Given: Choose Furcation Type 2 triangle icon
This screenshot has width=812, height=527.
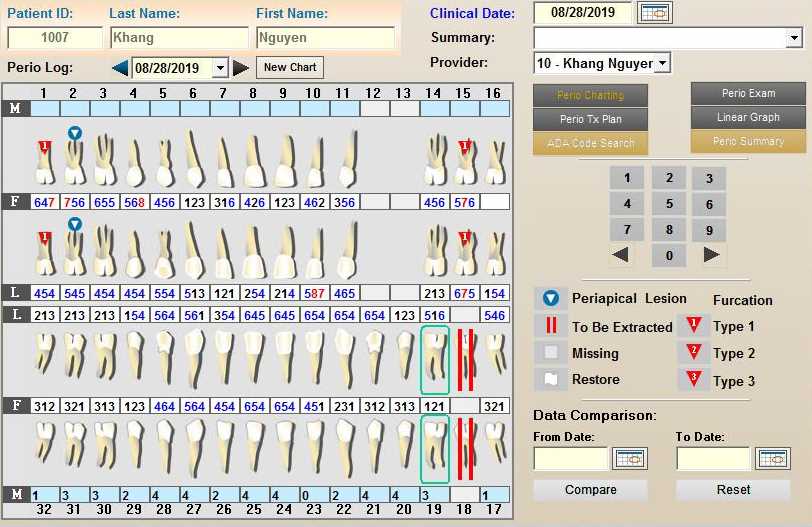Looking at the screenshot, I should coord(693,352).
